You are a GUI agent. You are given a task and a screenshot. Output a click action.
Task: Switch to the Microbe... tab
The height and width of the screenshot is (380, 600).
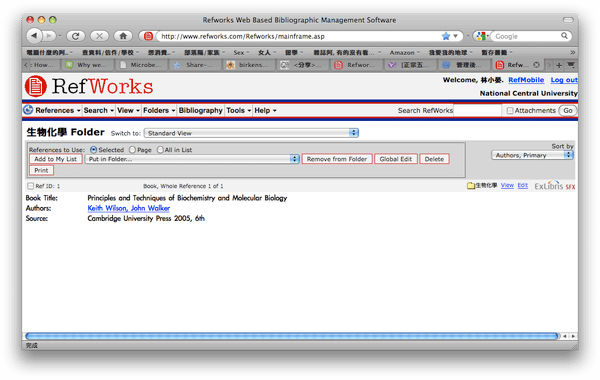click(141, 65)
